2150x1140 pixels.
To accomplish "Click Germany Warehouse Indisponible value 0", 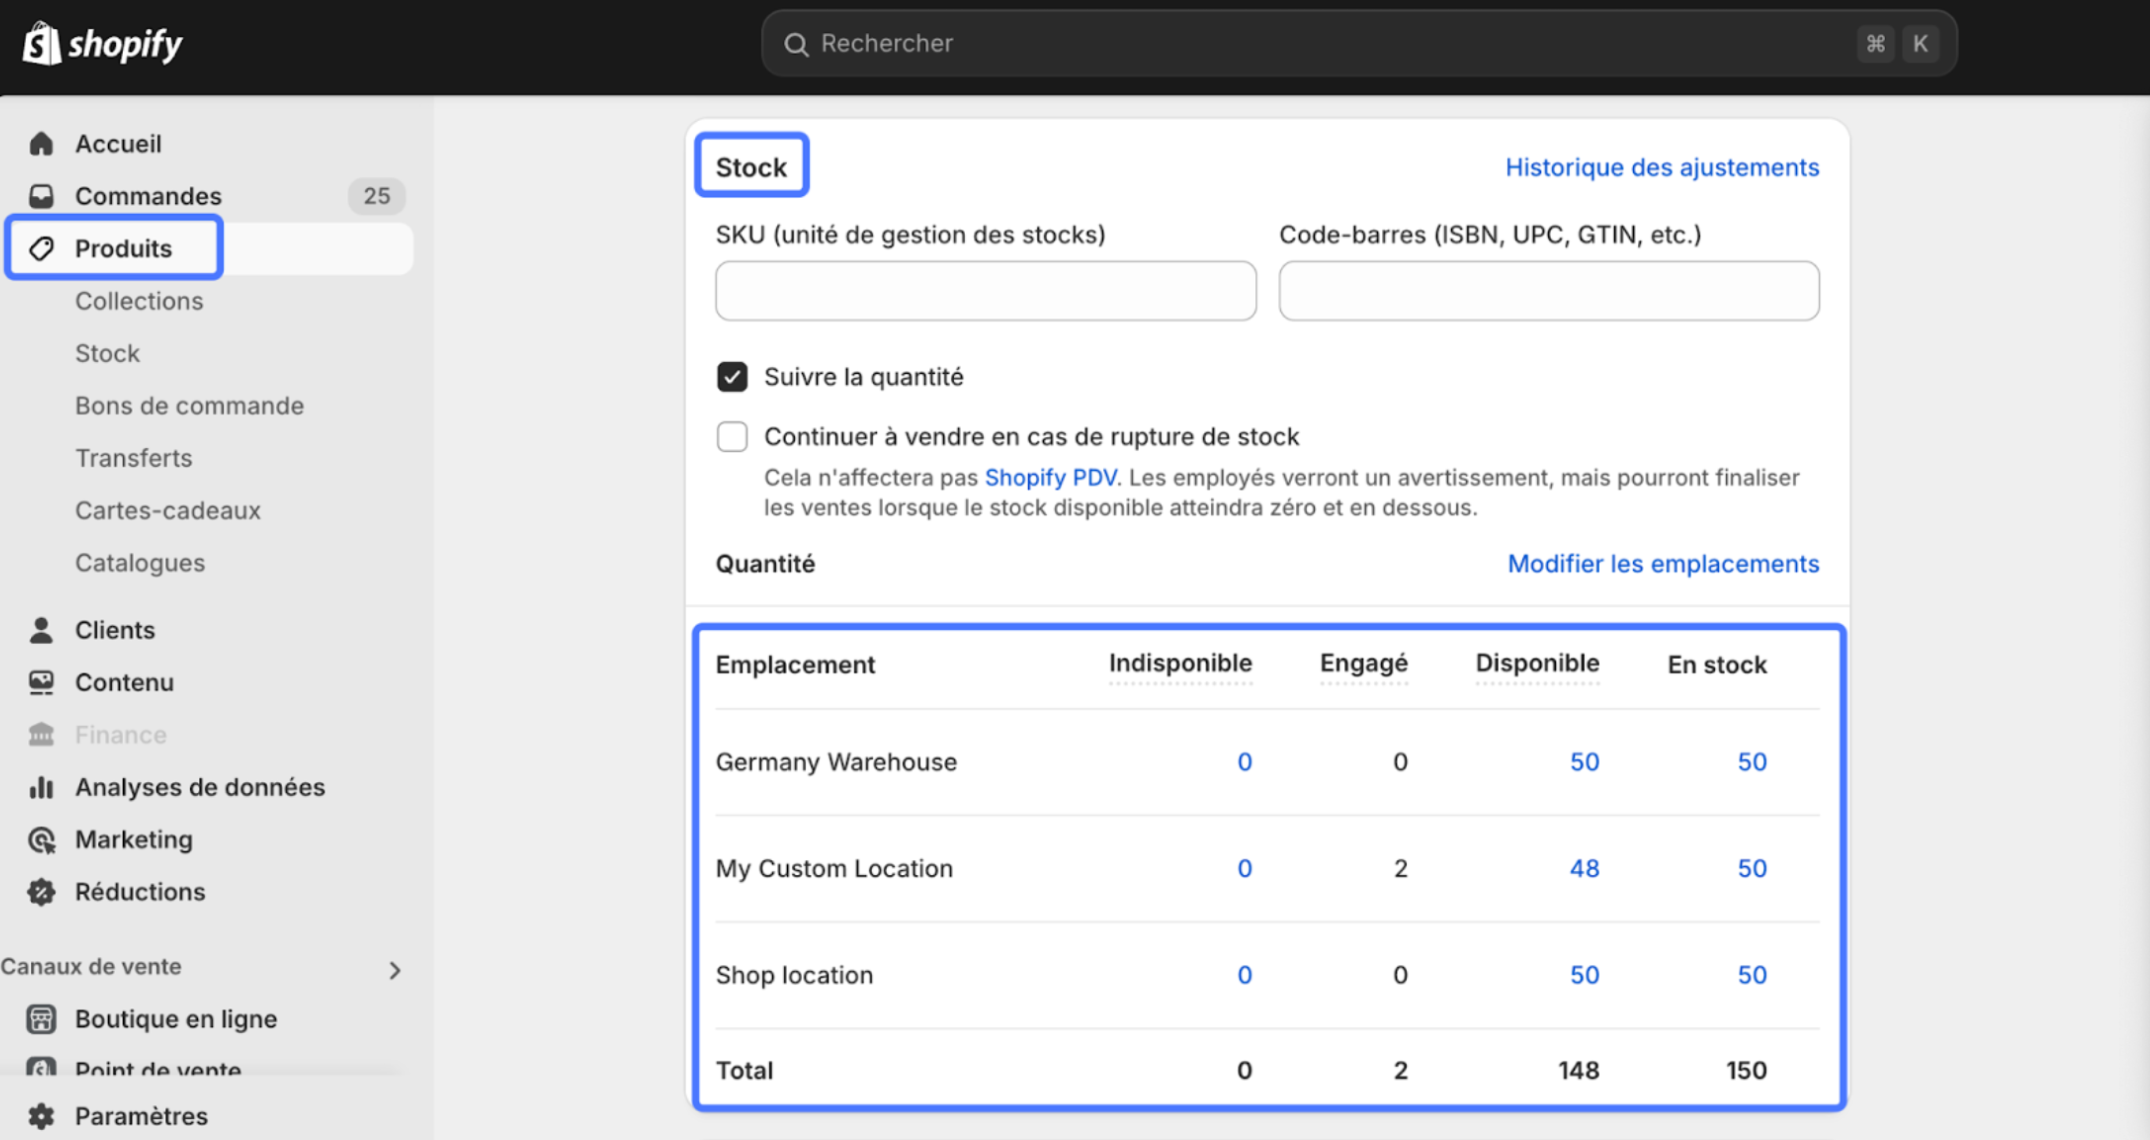I will tap(1244, 762).
